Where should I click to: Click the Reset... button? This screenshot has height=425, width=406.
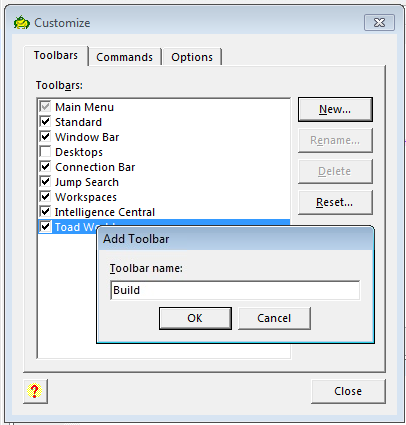[x=335, y=202]
